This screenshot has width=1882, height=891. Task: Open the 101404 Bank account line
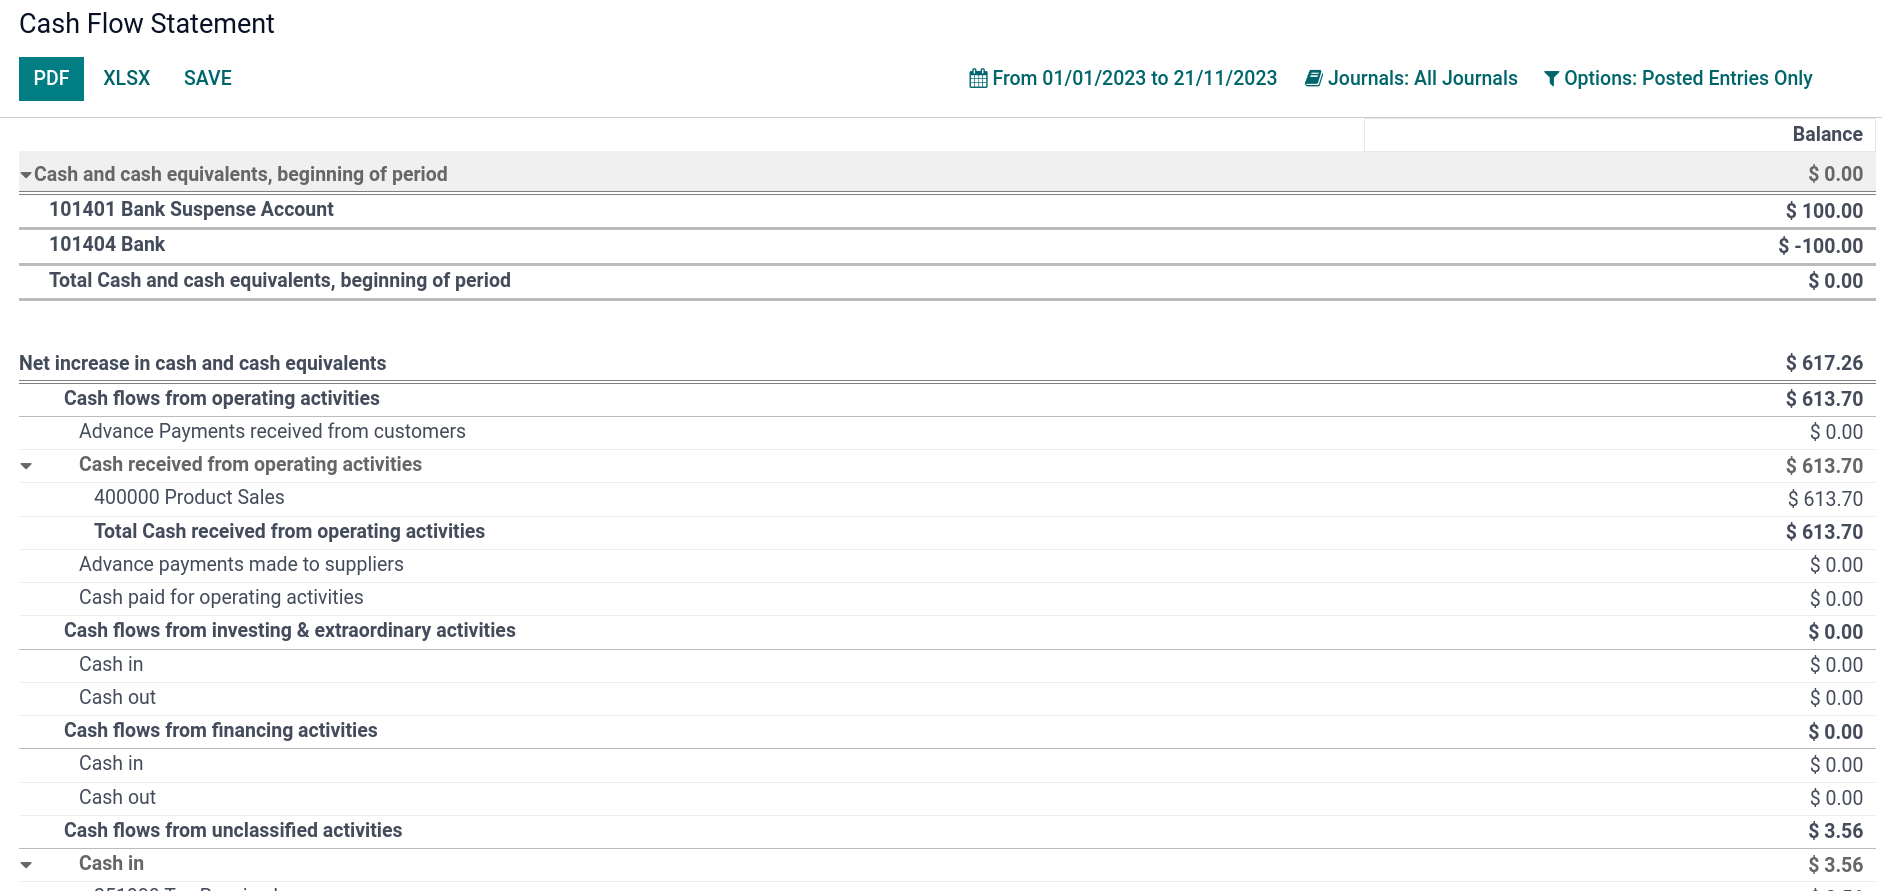pos(107,245)
